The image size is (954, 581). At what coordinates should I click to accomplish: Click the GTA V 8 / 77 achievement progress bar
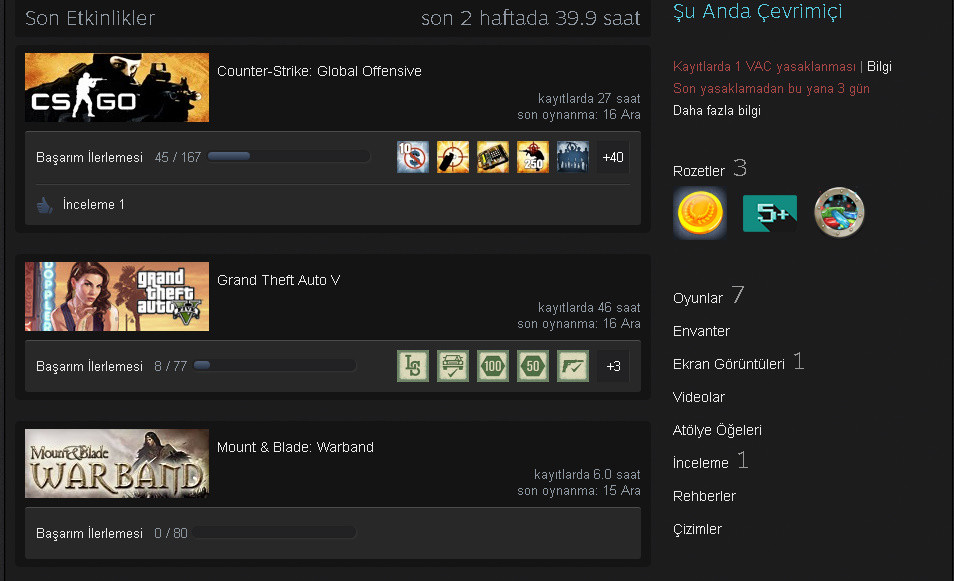[x=274, y=365]
